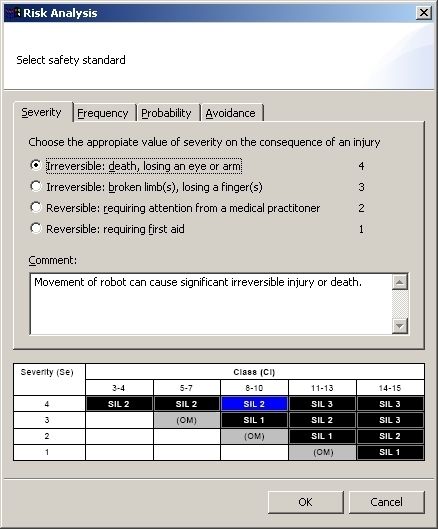
Task: Click the SIL 1 cell in row 1
Action: pyautogui.click(x=390, y=452)
